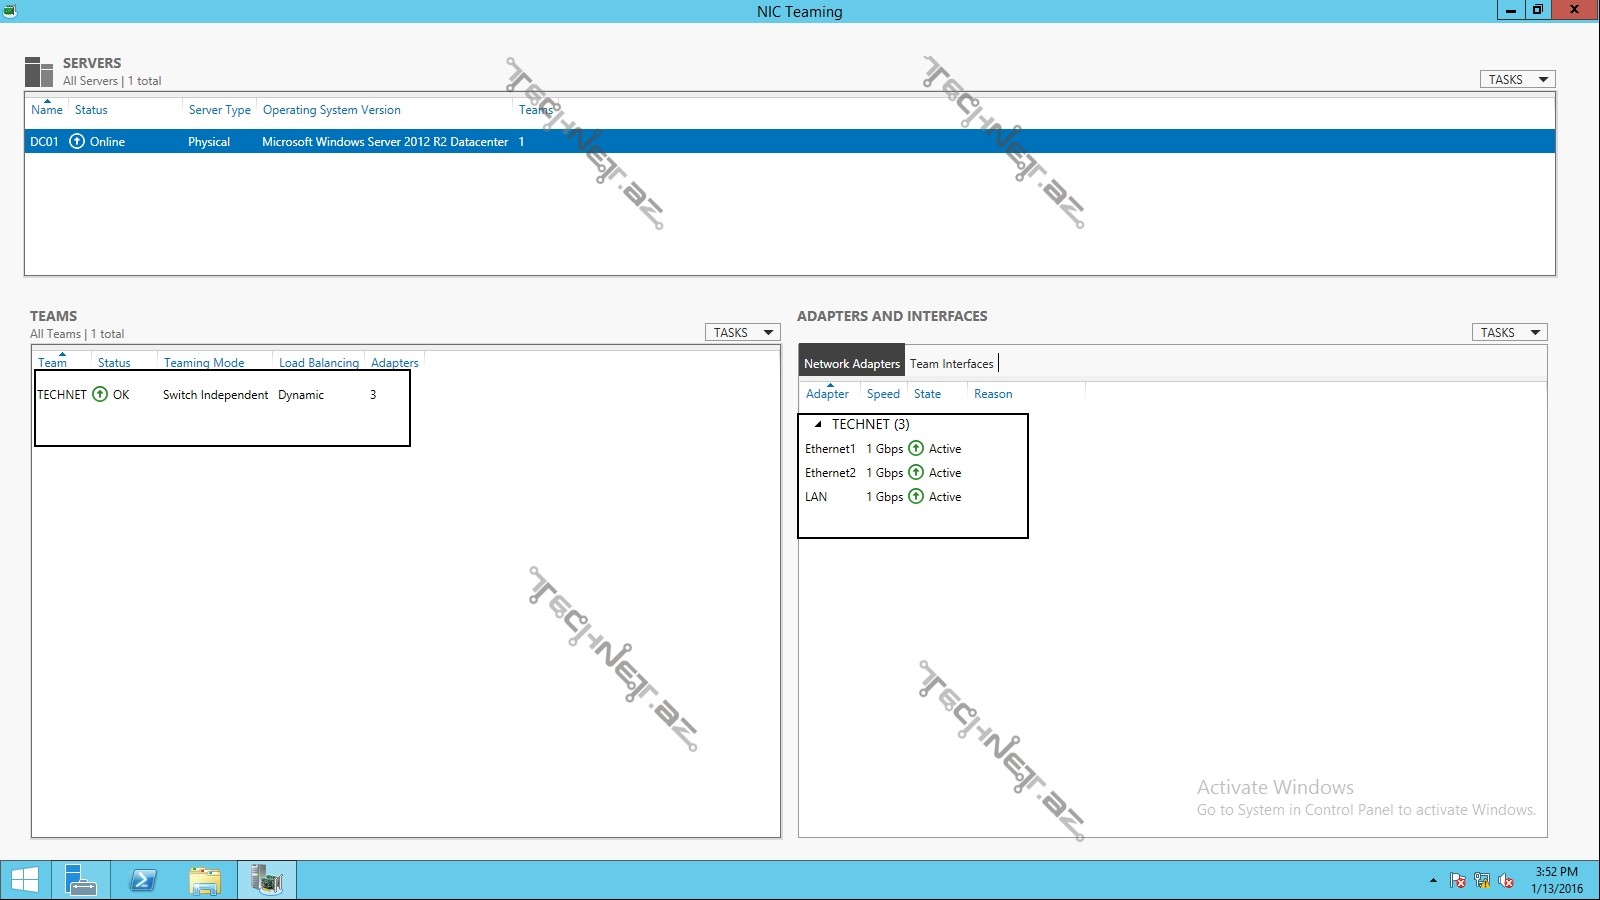Switch to the Team Interfaces tab
Screen dimensions: 1600x900
tap(951, 364)
